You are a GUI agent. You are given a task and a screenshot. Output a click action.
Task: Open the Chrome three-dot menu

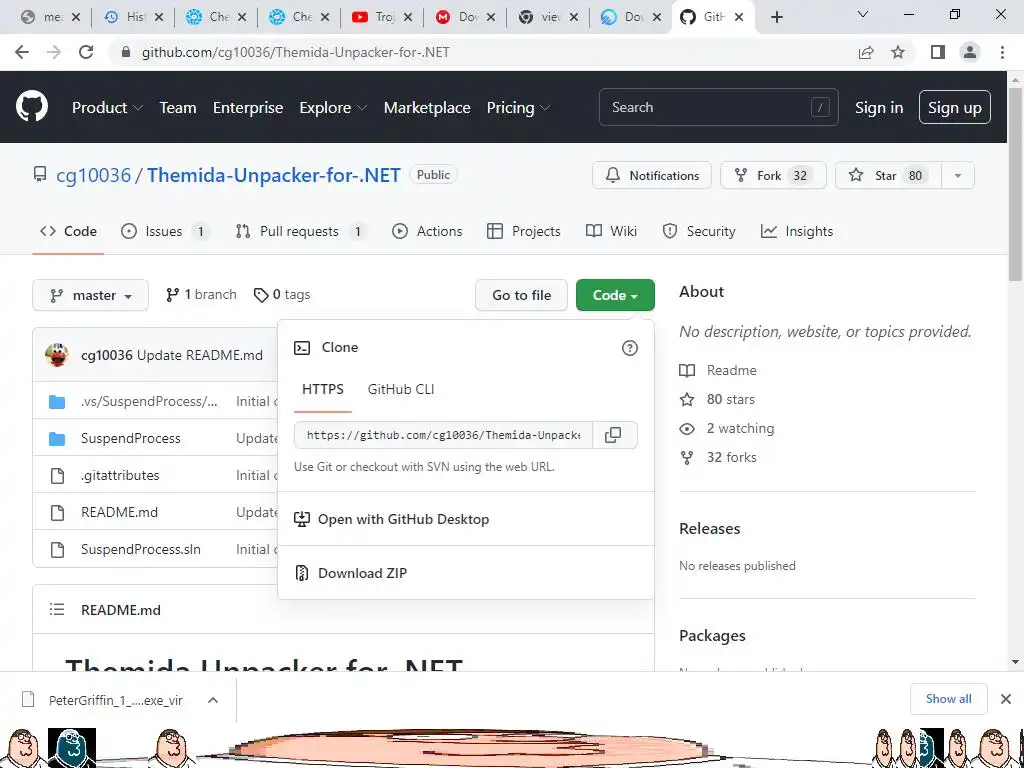1002,52
